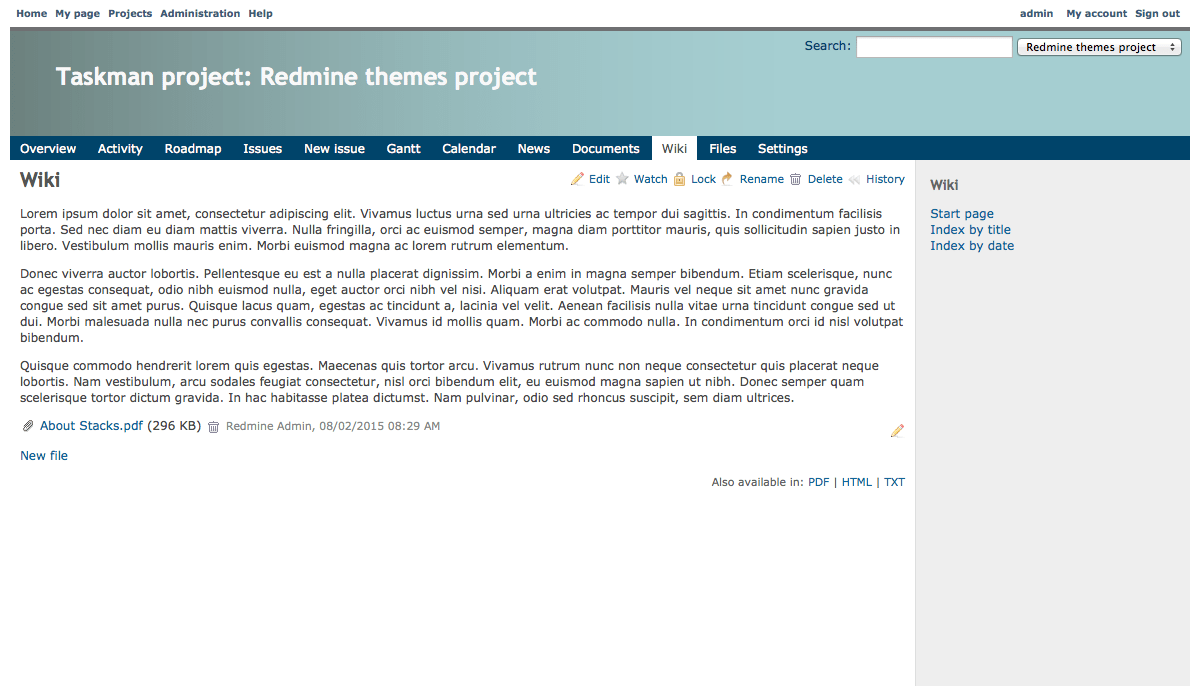Click the paragraph starting with "Quisque commodo hendrerit lorem"

pos(450,381)
